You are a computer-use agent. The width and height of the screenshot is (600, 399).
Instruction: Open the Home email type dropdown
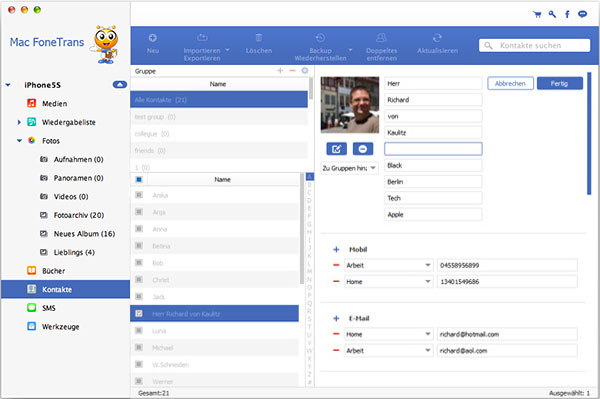389,334
